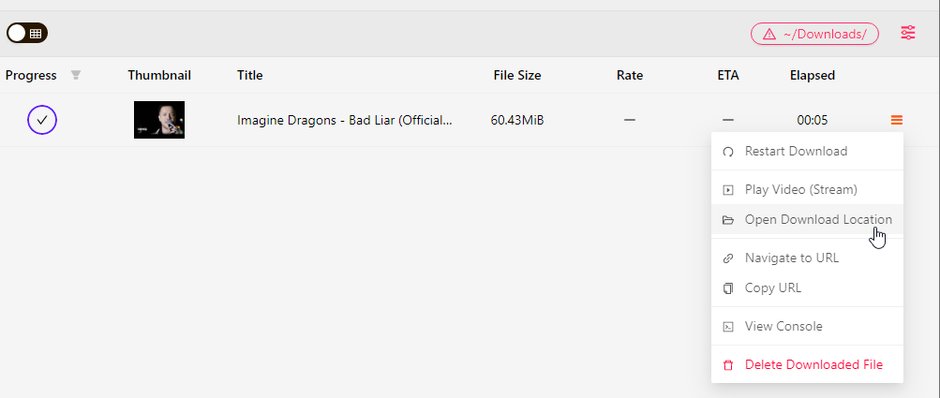Click the Rate column header
The width and height of the screenshot is (940, 398).
[629, 75]
